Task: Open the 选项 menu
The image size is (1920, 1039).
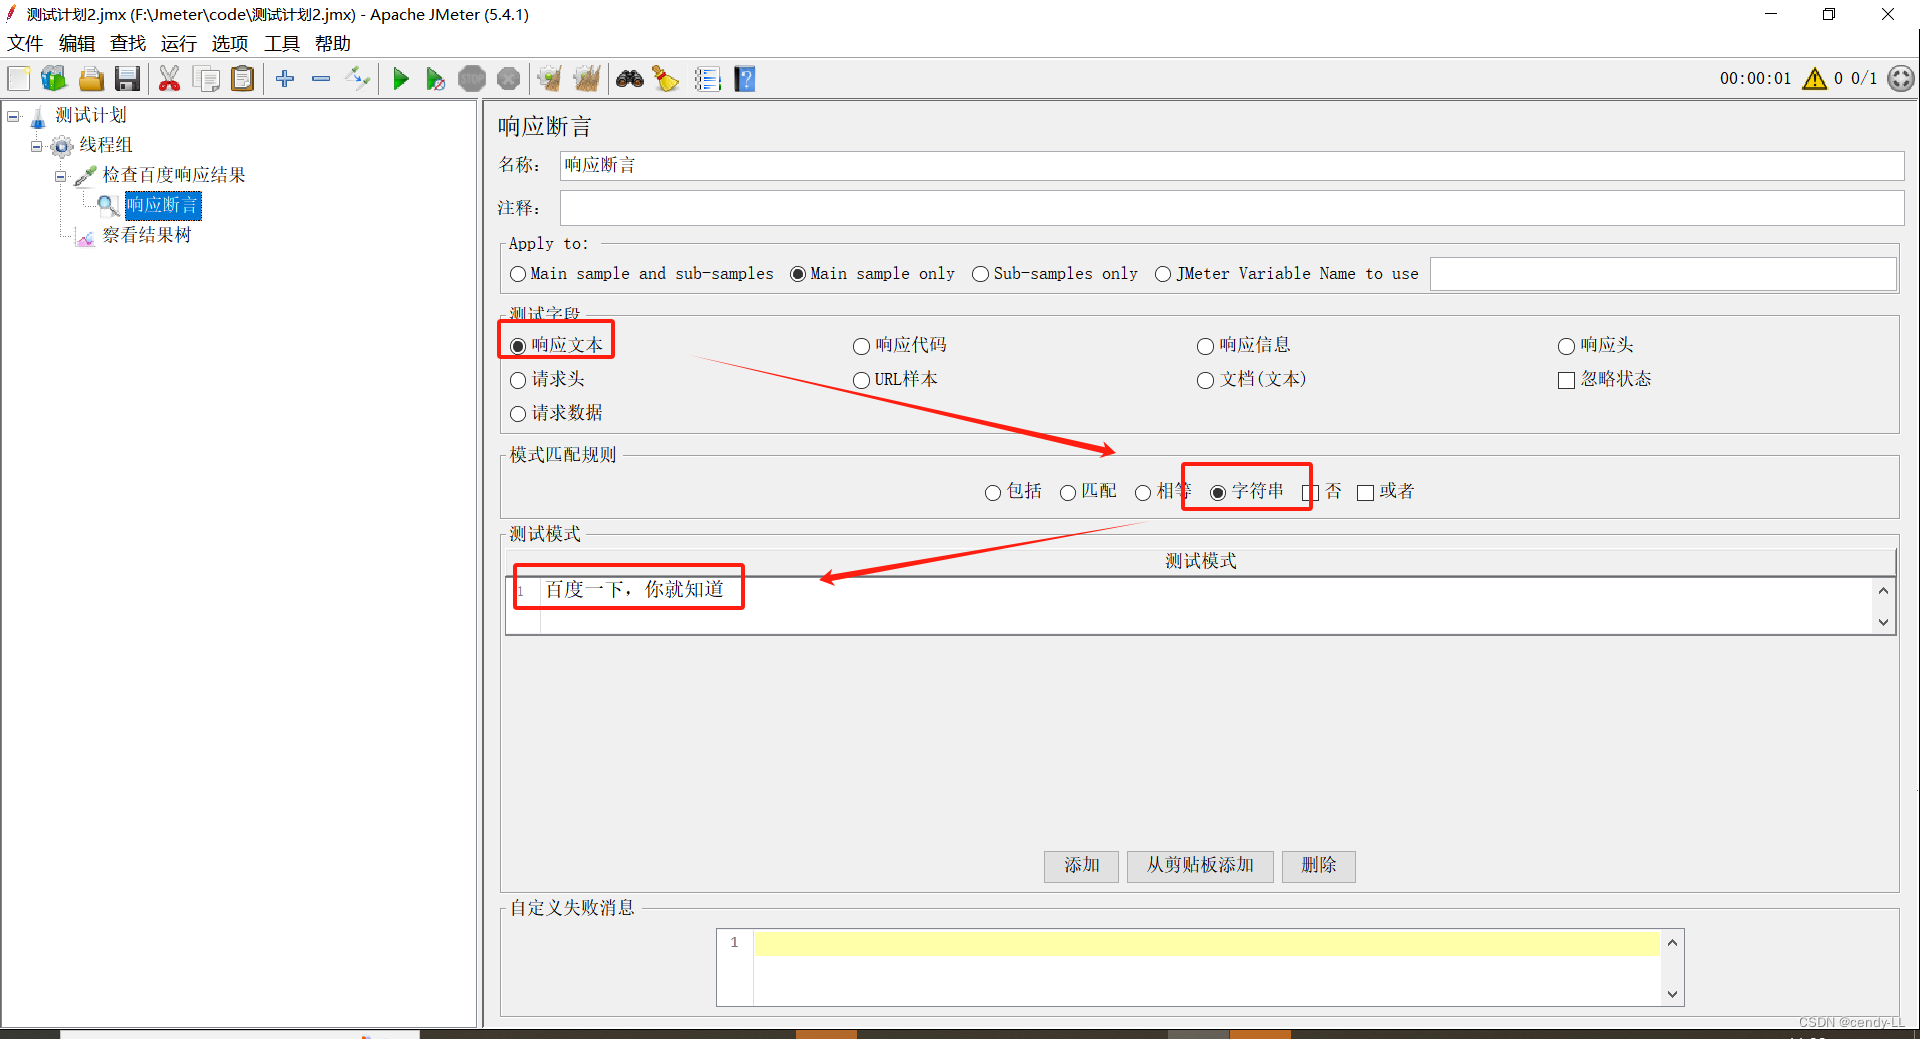Action: 229,43
